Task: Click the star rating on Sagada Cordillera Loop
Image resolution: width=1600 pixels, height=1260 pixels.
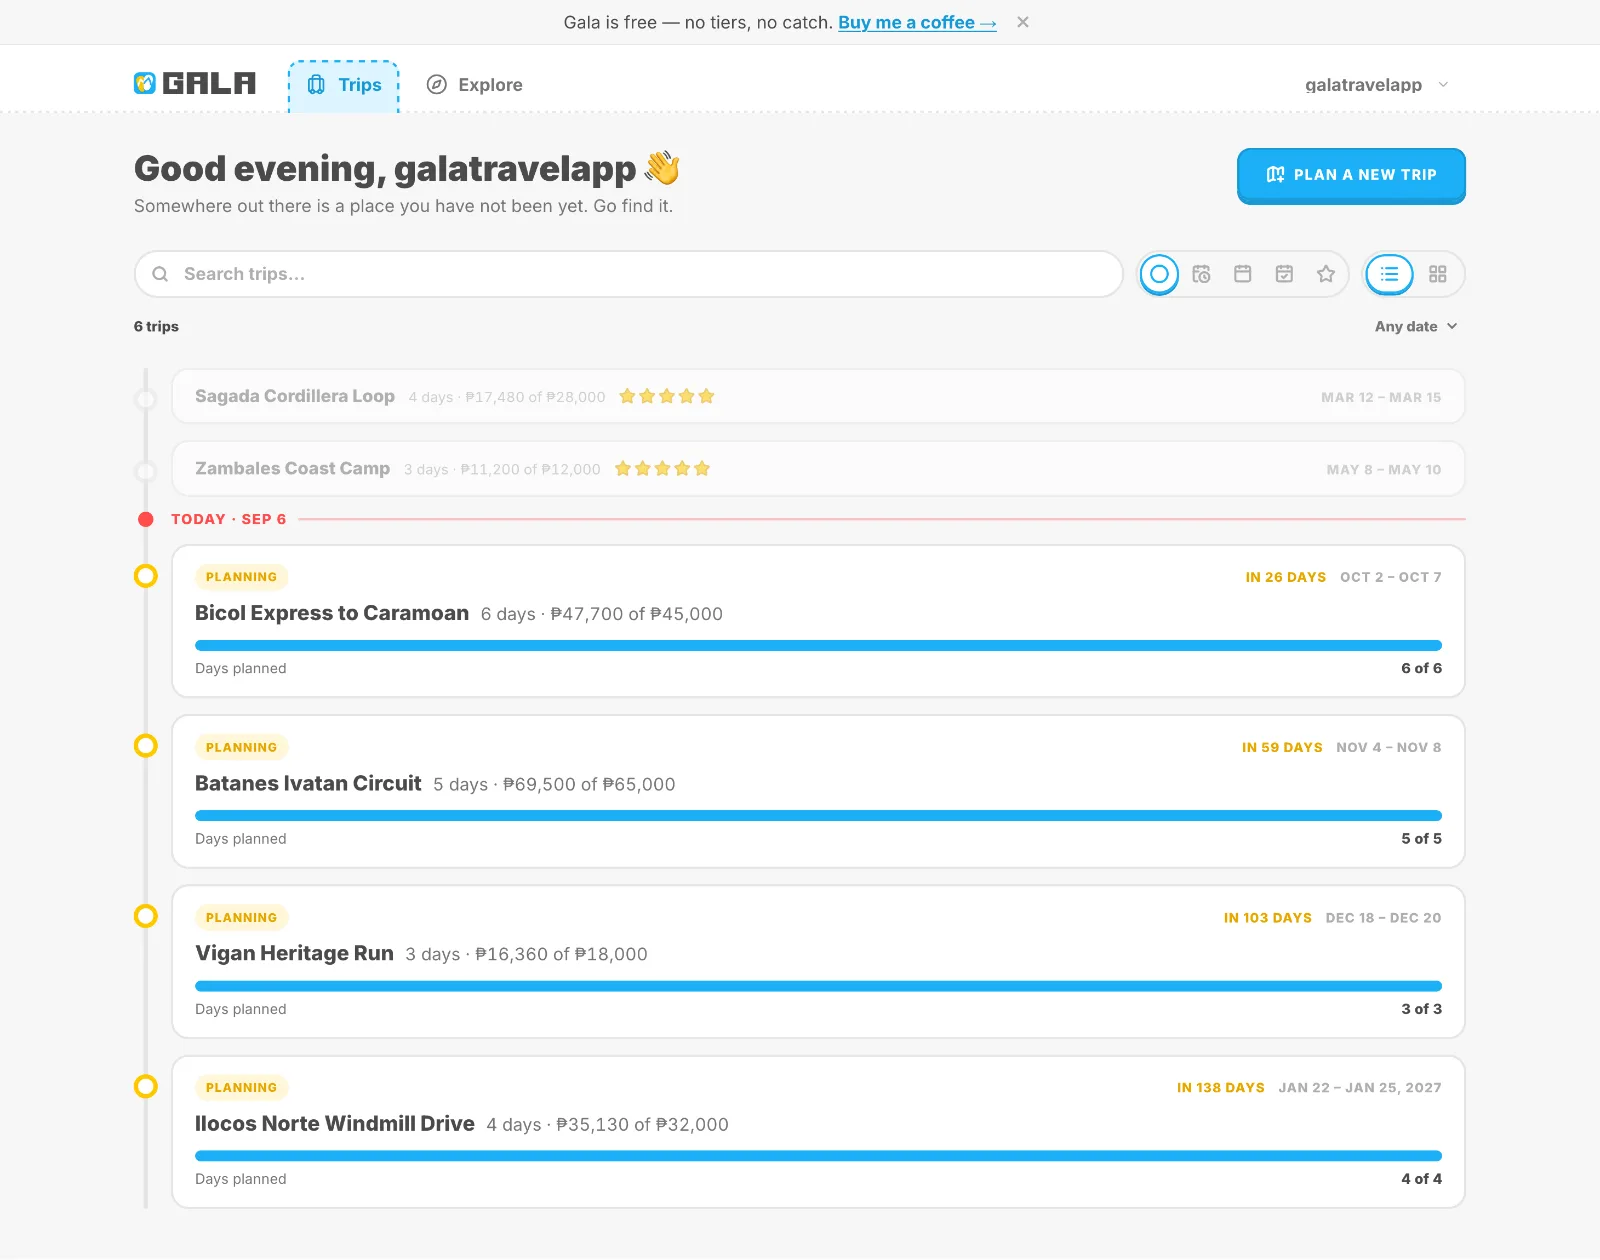Action: (x=667, y=396)
